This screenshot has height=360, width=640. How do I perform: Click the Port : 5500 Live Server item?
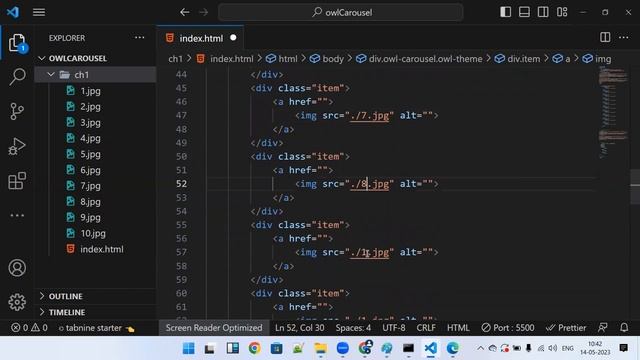(x=508, y=328)
